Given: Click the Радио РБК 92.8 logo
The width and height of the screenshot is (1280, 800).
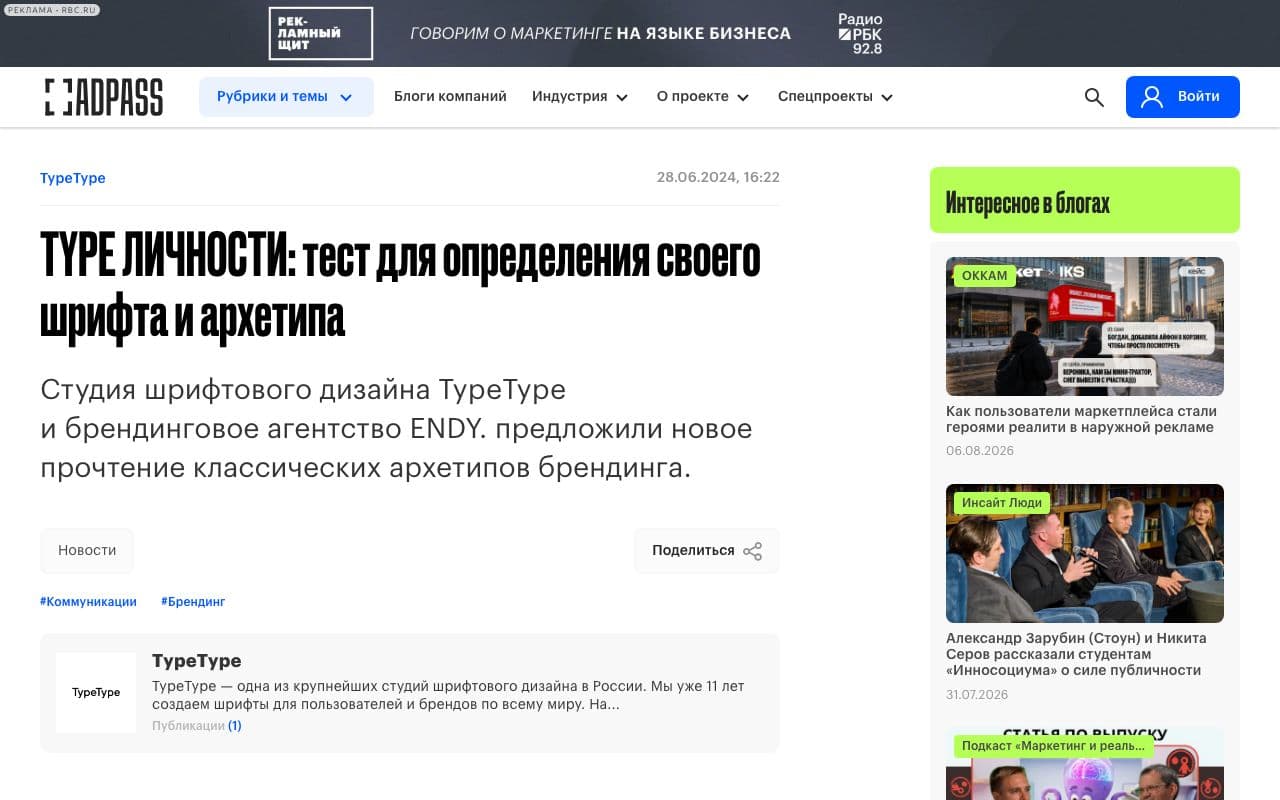Looking at the screenshot, I should (860, 34).
